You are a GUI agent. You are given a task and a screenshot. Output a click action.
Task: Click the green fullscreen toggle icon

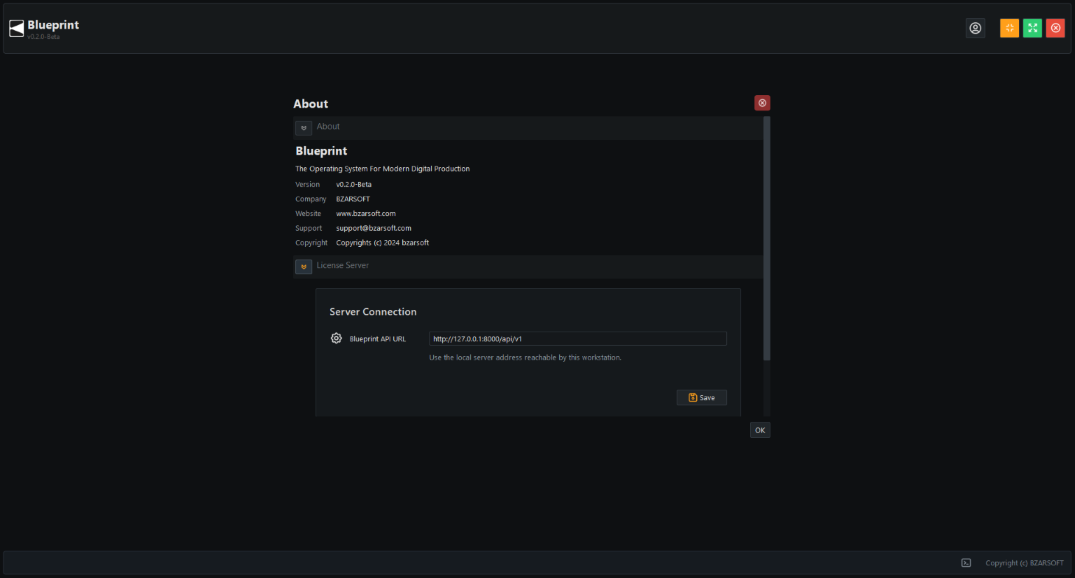click(1032, 28)
